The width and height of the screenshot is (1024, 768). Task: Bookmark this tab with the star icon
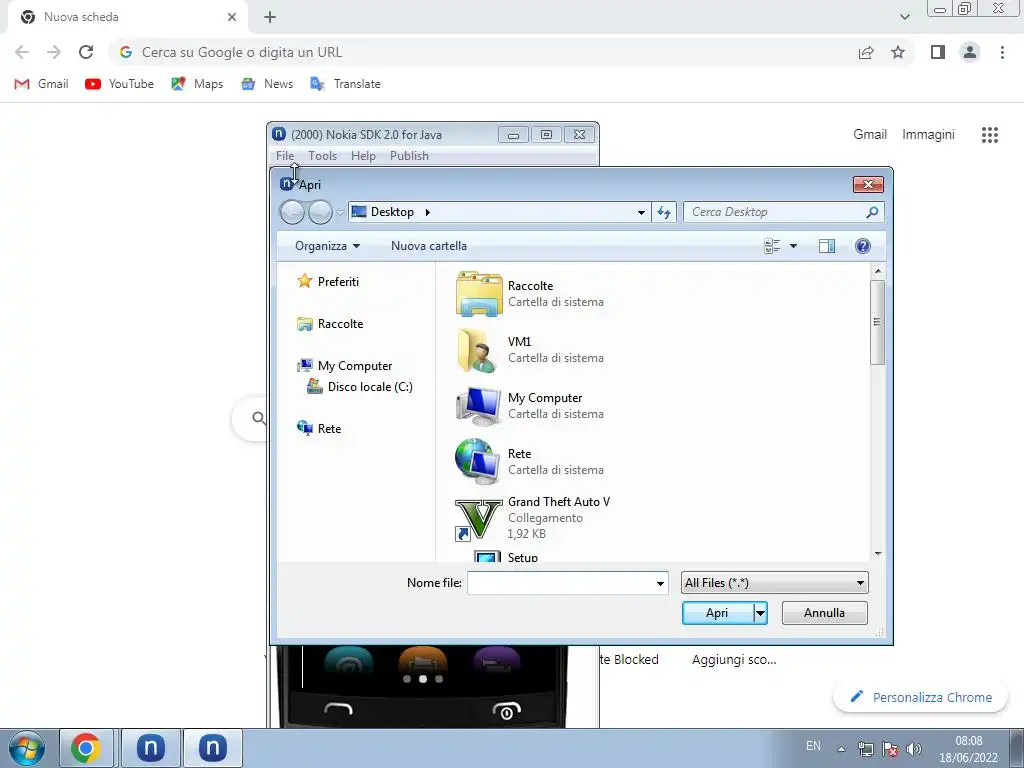pos(898,52)
